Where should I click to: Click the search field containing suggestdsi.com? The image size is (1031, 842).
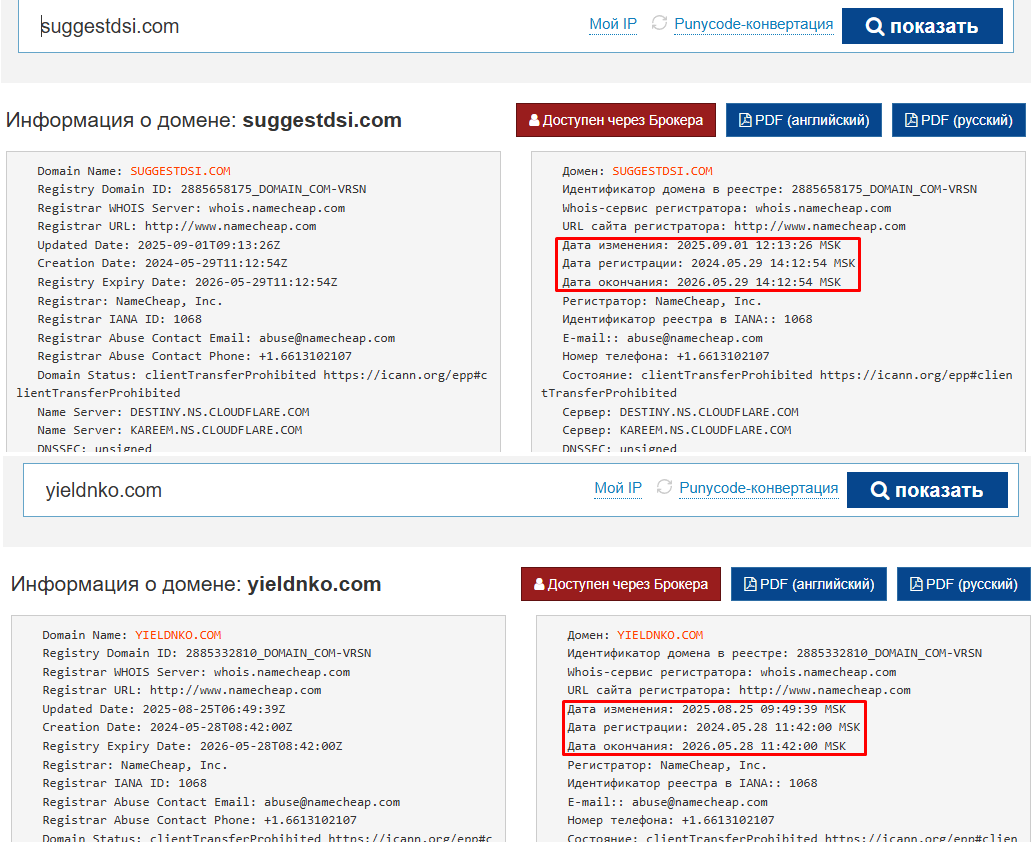point(300,27)
